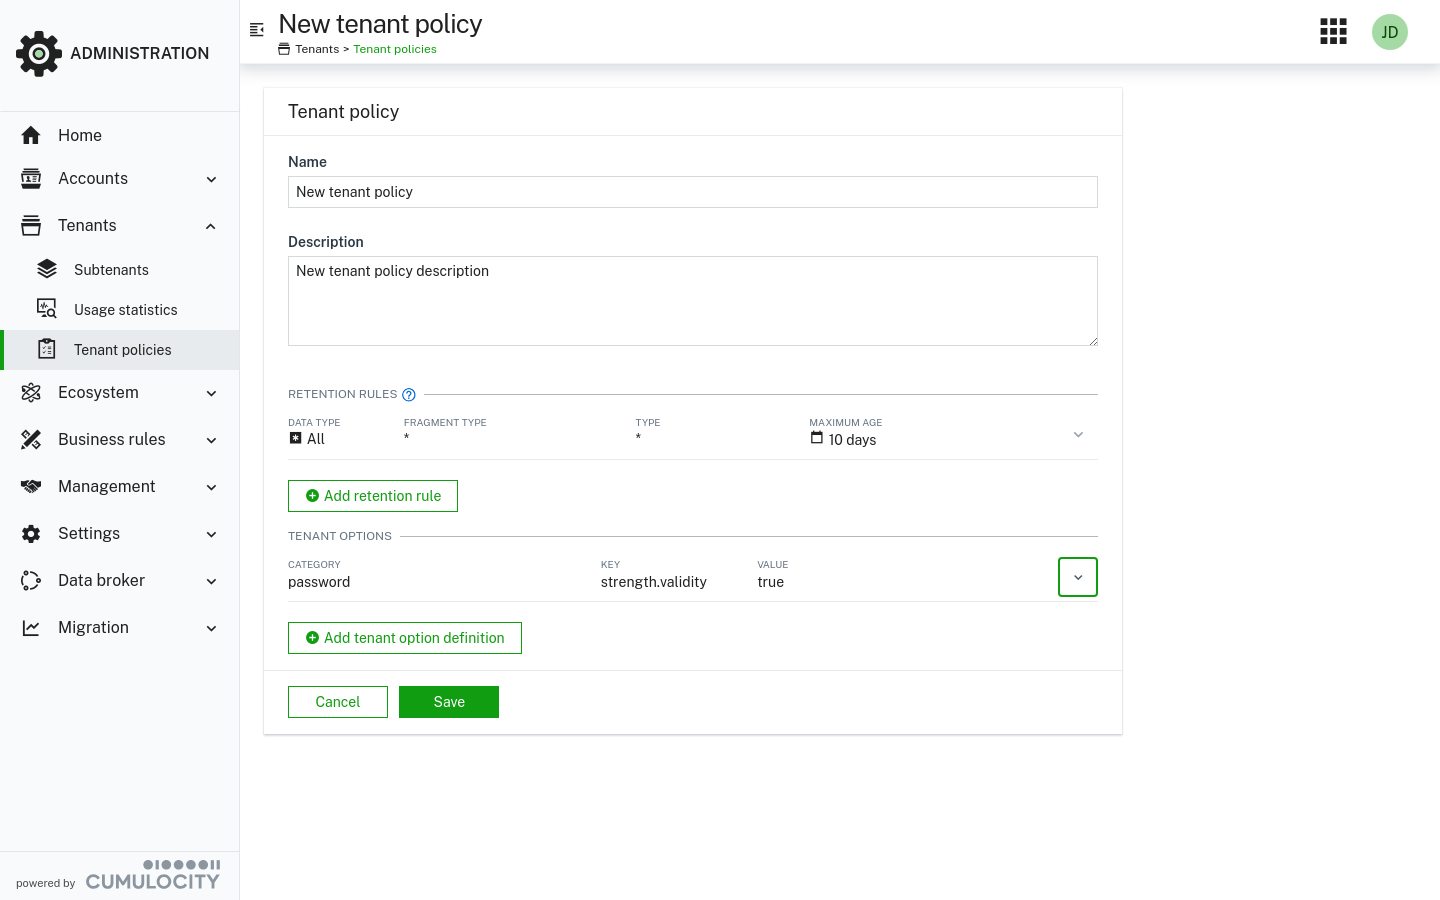The height and width of the screenshot is (900, 1440).
Task: Click the Usage statistics icon
Action: [x=47, y=309]
